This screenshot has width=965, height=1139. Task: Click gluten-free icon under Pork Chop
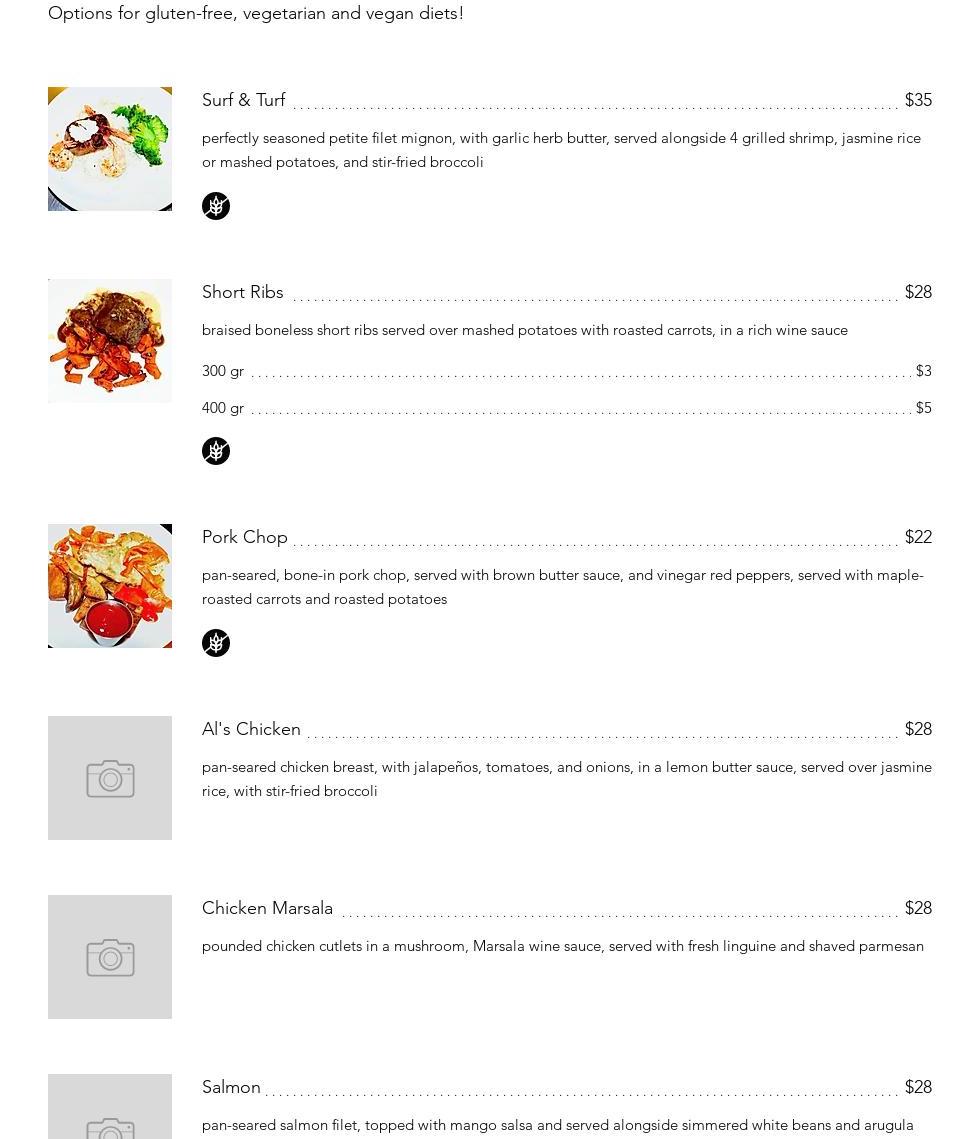coord(216,643)
